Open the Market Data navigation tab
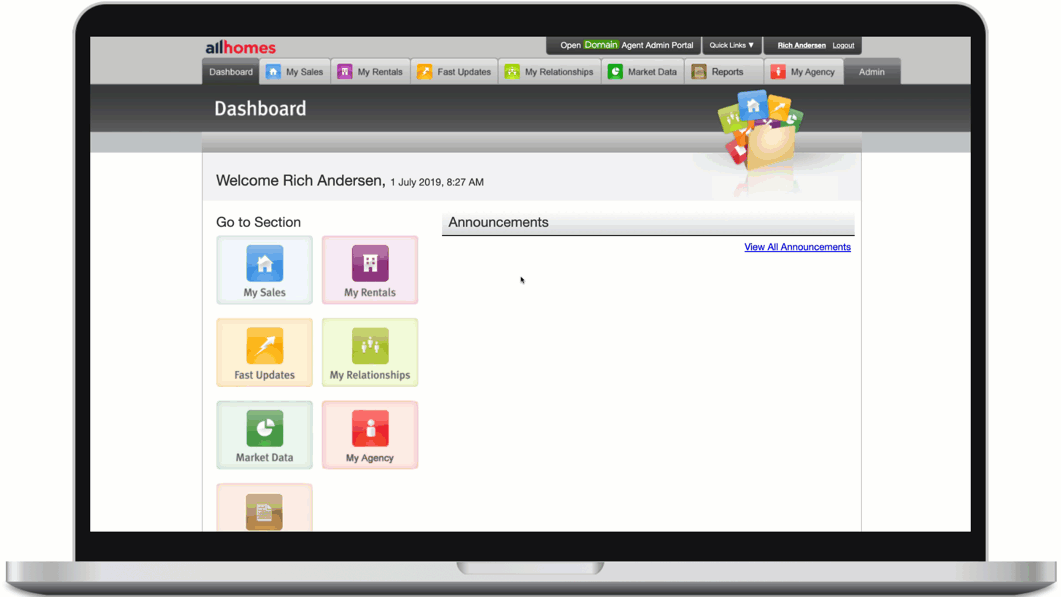 (642, 72)
